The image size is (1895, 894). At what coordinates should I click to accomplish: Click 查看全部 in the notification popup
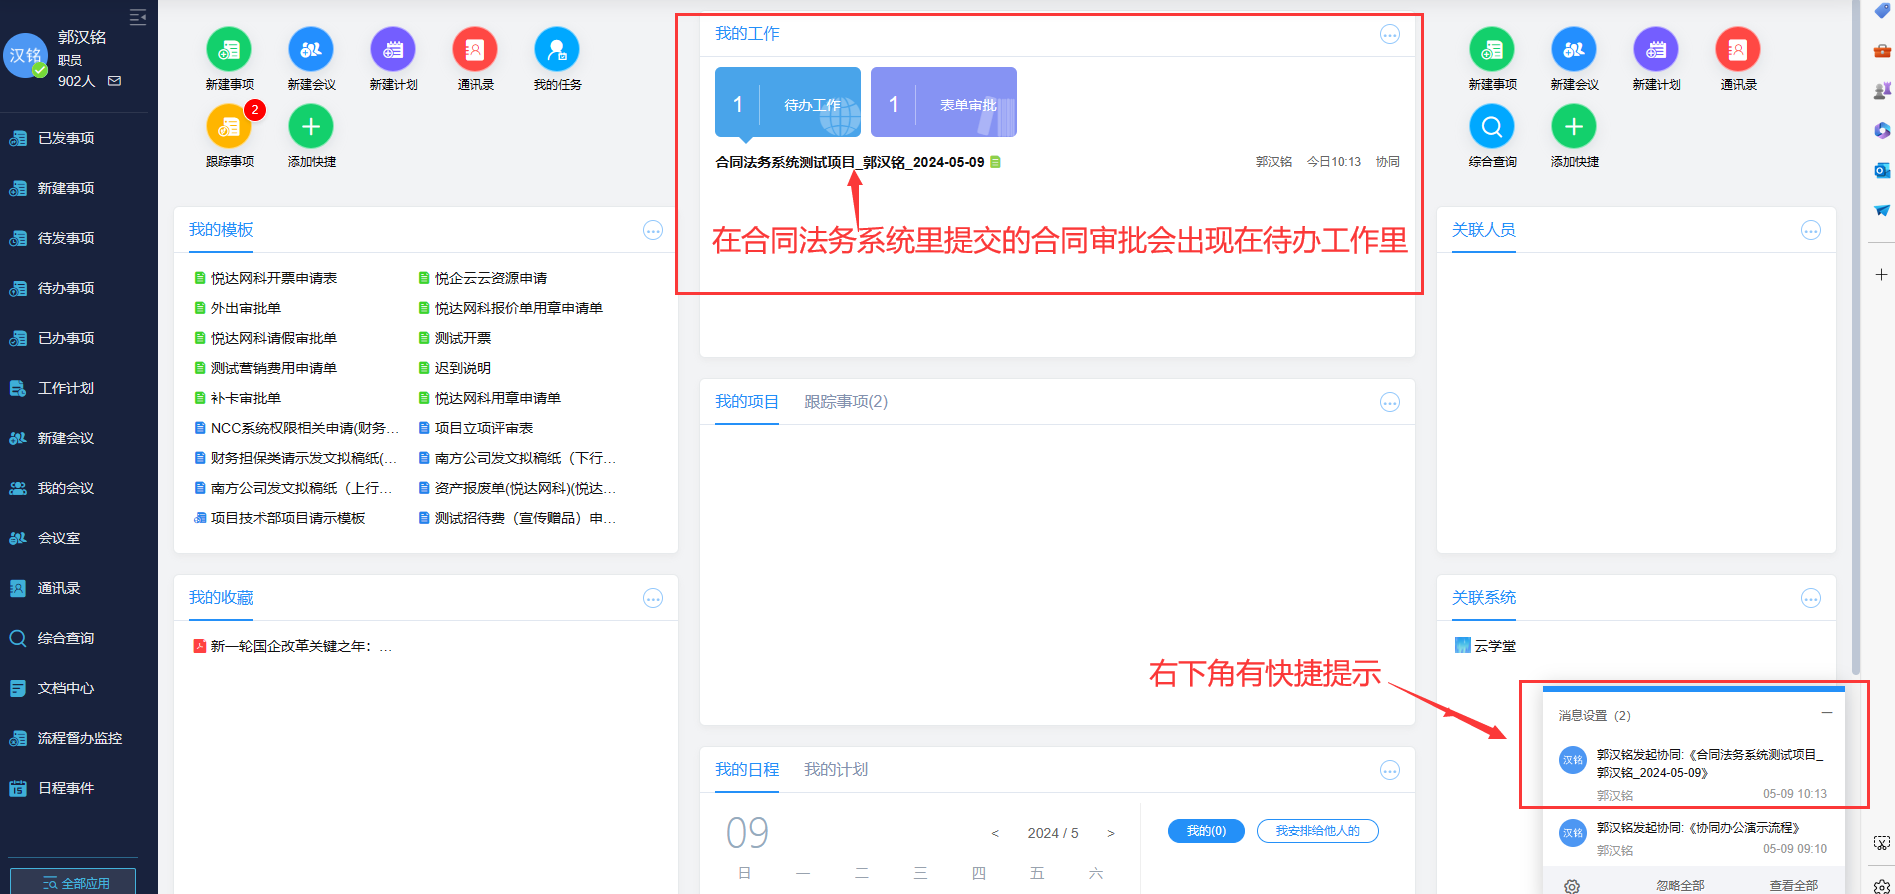(x=1793, y=886)
